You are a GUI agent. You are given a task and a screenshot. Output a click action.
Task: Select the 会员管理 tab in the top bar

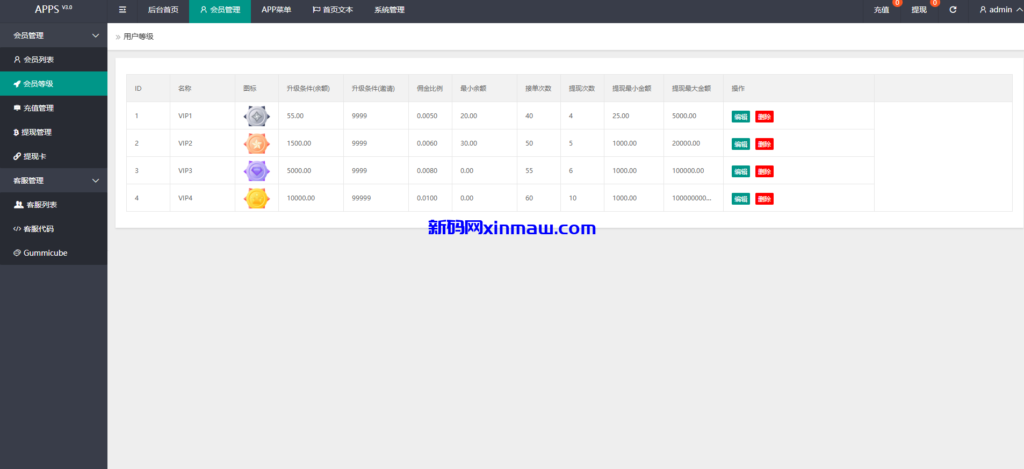pos(220,10)
